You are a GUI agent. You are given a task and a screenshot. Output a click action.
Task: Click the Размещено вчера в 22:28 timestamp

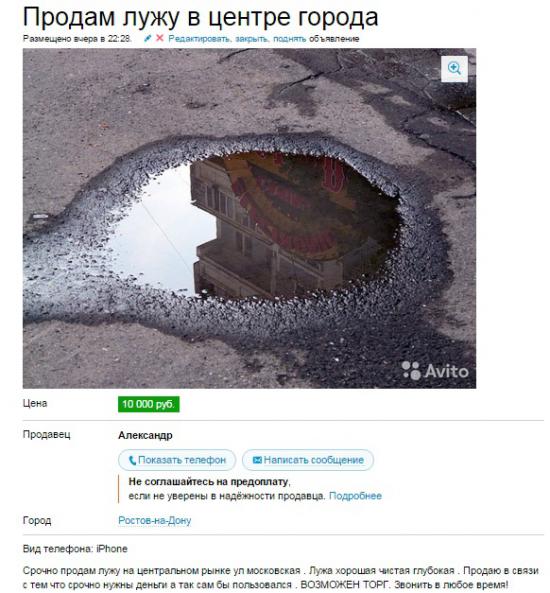tap(77, 39)
